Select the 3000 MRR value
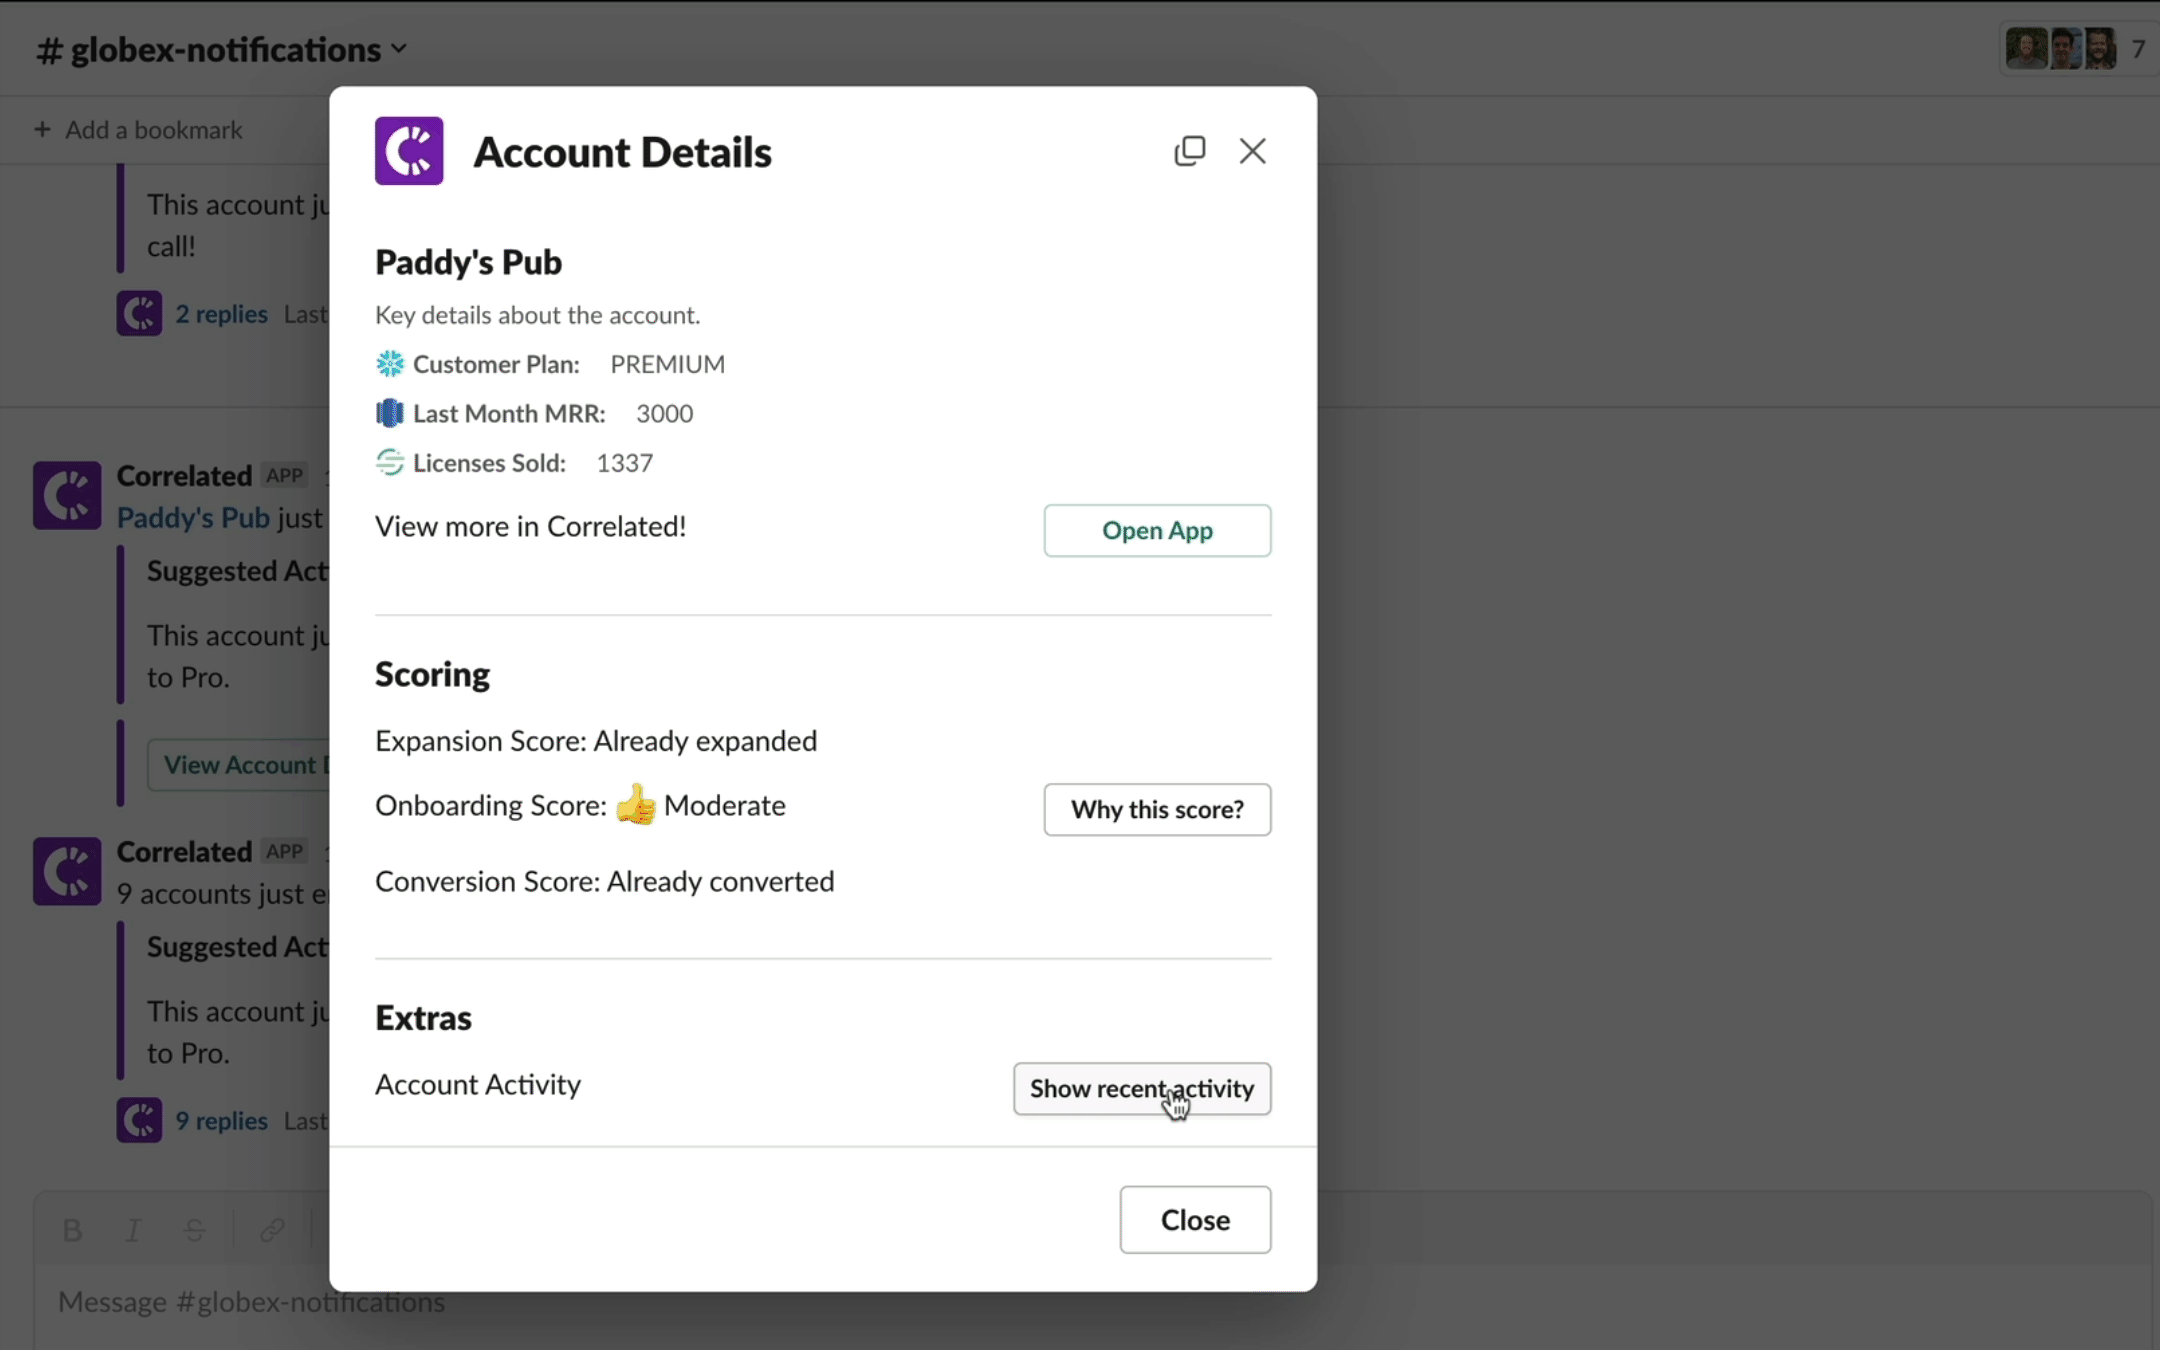 pyautogui.click(x=664, y=413)
